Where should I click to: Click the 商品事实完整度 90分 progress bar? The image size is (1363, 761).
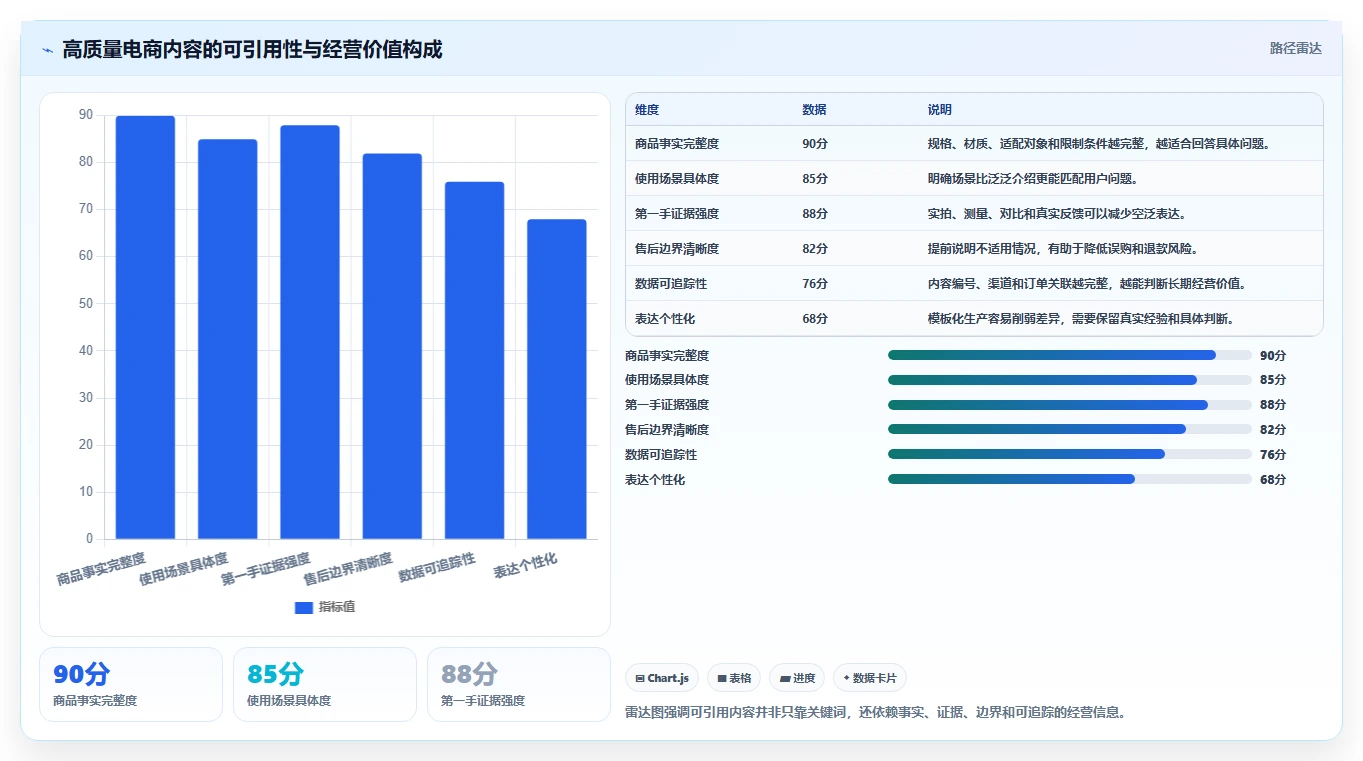[x=1070, y=355]
